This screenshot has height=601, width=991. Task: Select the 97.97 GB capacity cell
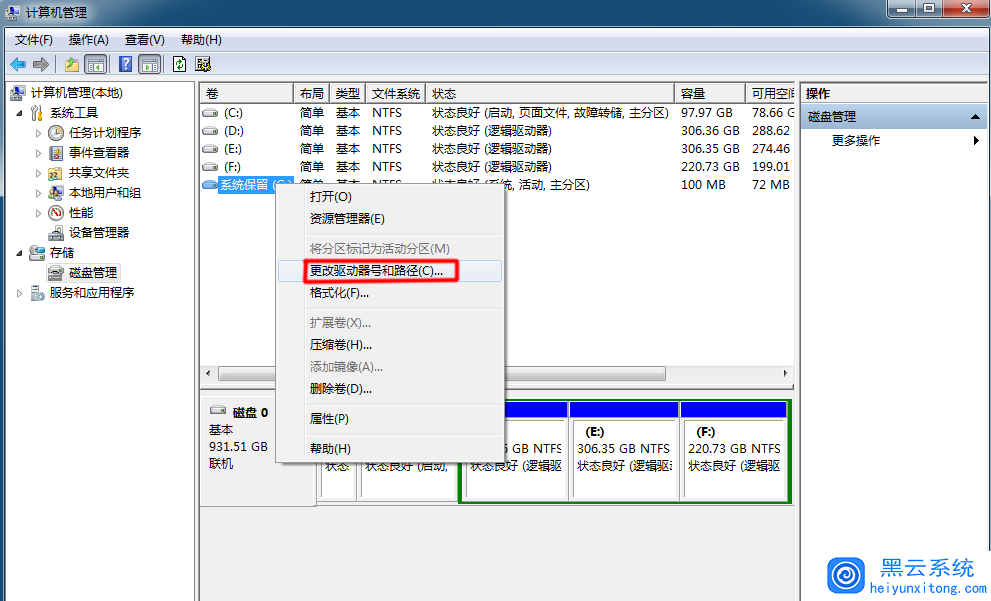[707, 113]
